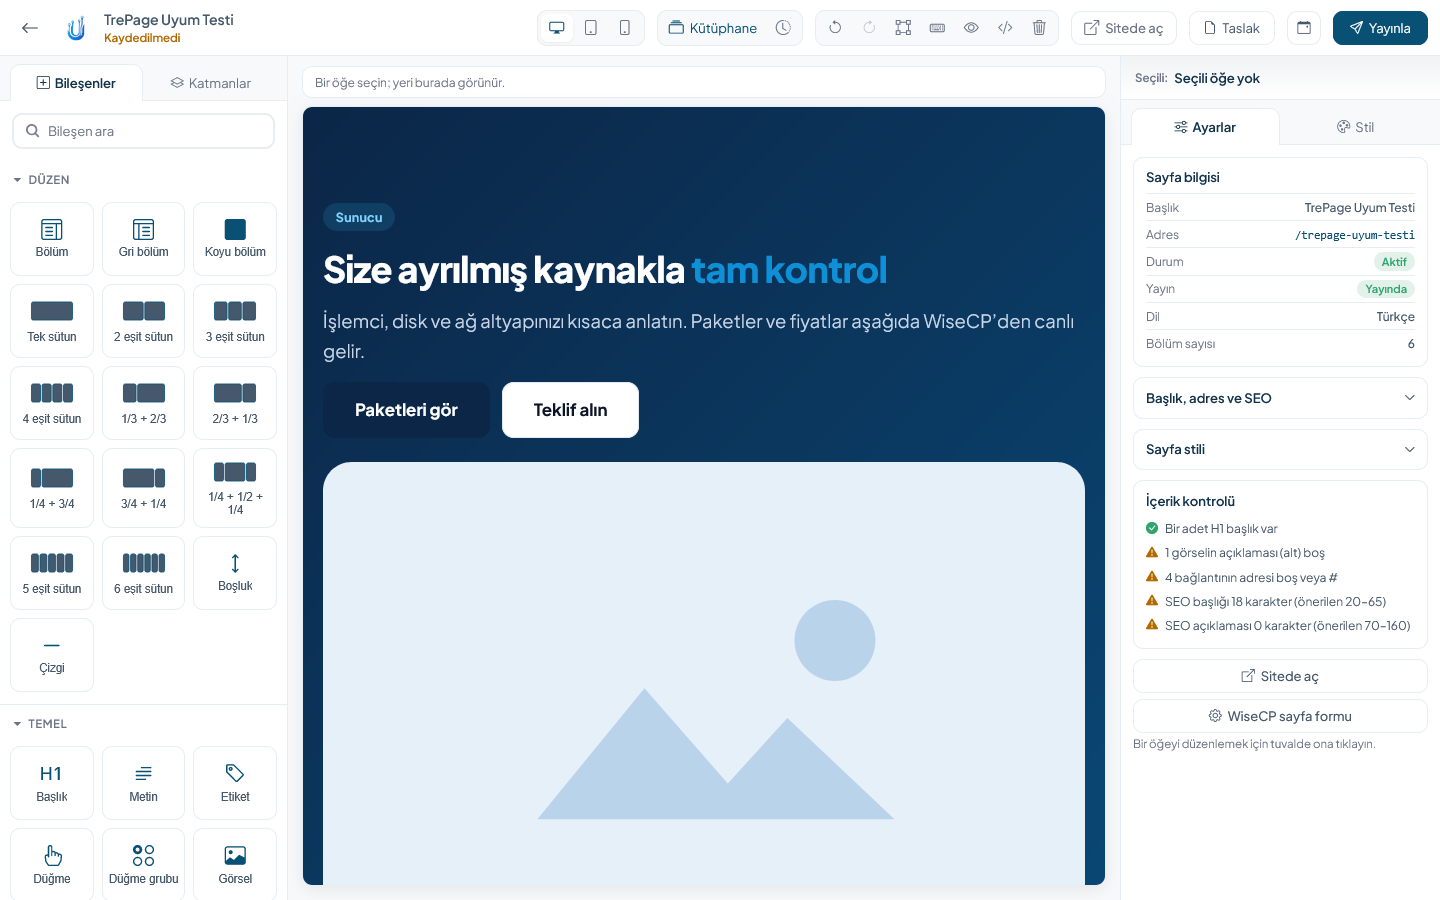
Task: Collapse the DÜZEN component group
Action: tap(41, 180)
